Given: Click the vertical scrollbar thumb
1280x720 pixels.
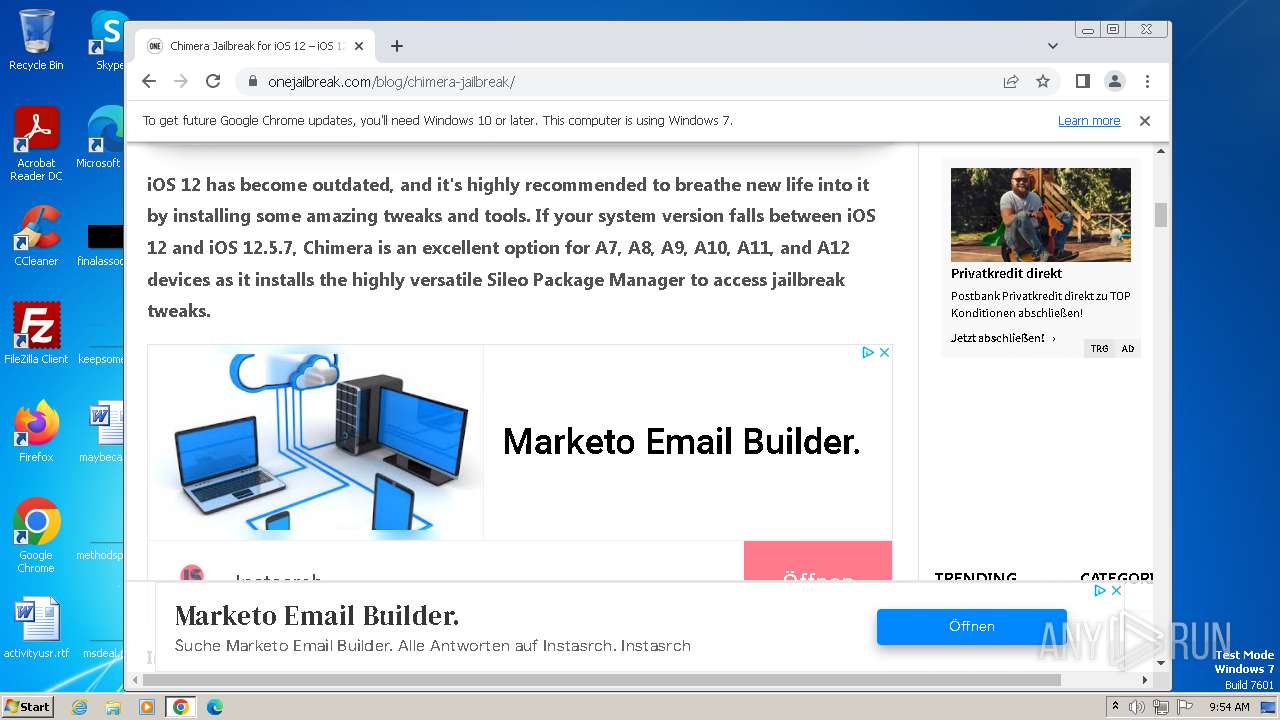Looking at the screenshot, I should tap(1161, 215).
